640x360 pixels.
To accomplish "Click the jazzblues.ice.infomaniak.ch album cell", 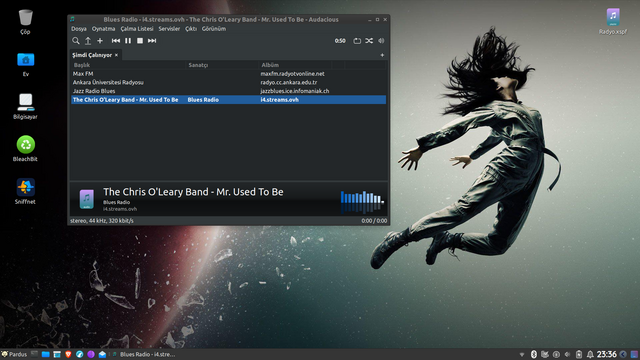I will pos(295,91).
